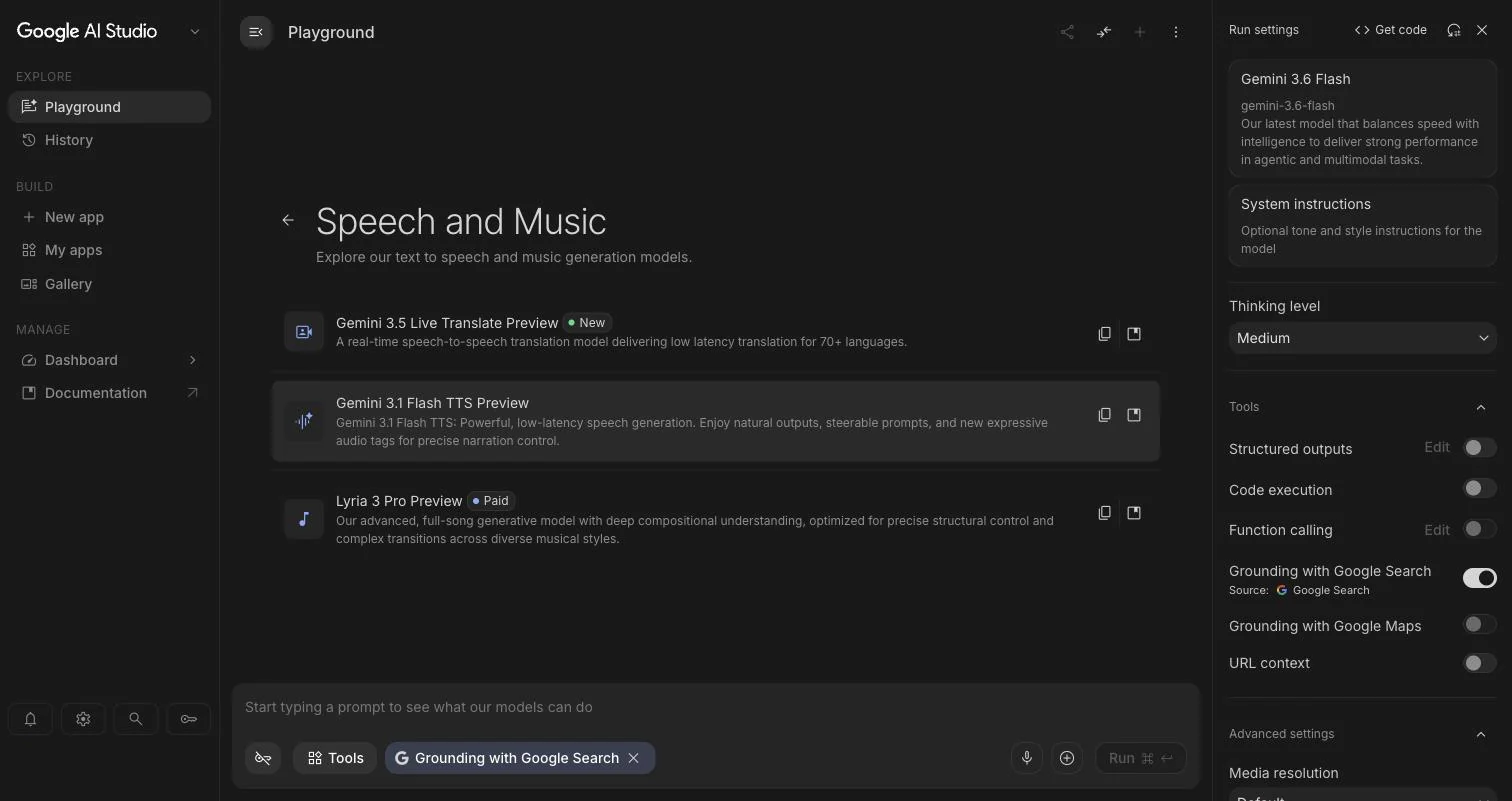Screen dimensions: 1512x801
Task: Remove the Grounding with Google Search chip
Action: coord(633,758)
